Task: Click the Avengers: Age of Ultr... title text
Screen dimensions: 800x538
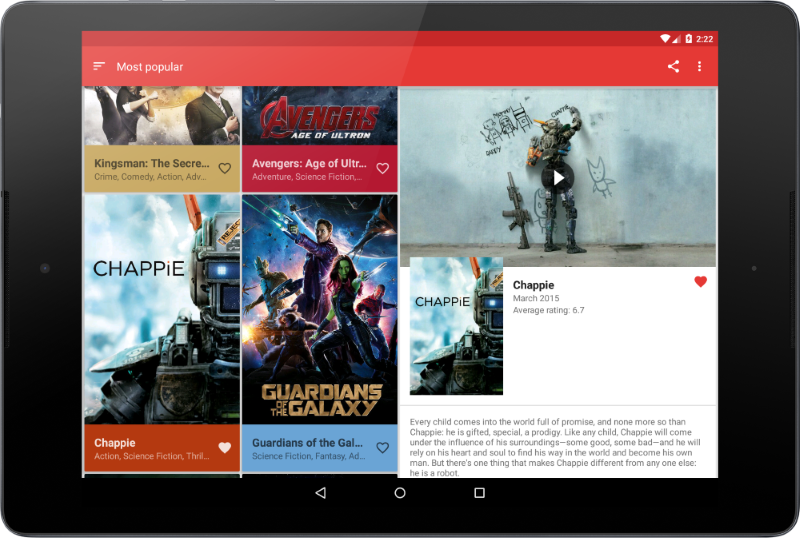Action: click(309, 163)
